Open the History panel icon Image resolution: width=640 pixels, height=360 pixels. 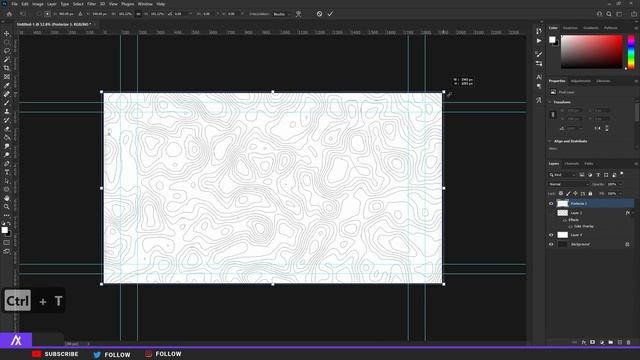pyautogui.click(x=539, y=31)
